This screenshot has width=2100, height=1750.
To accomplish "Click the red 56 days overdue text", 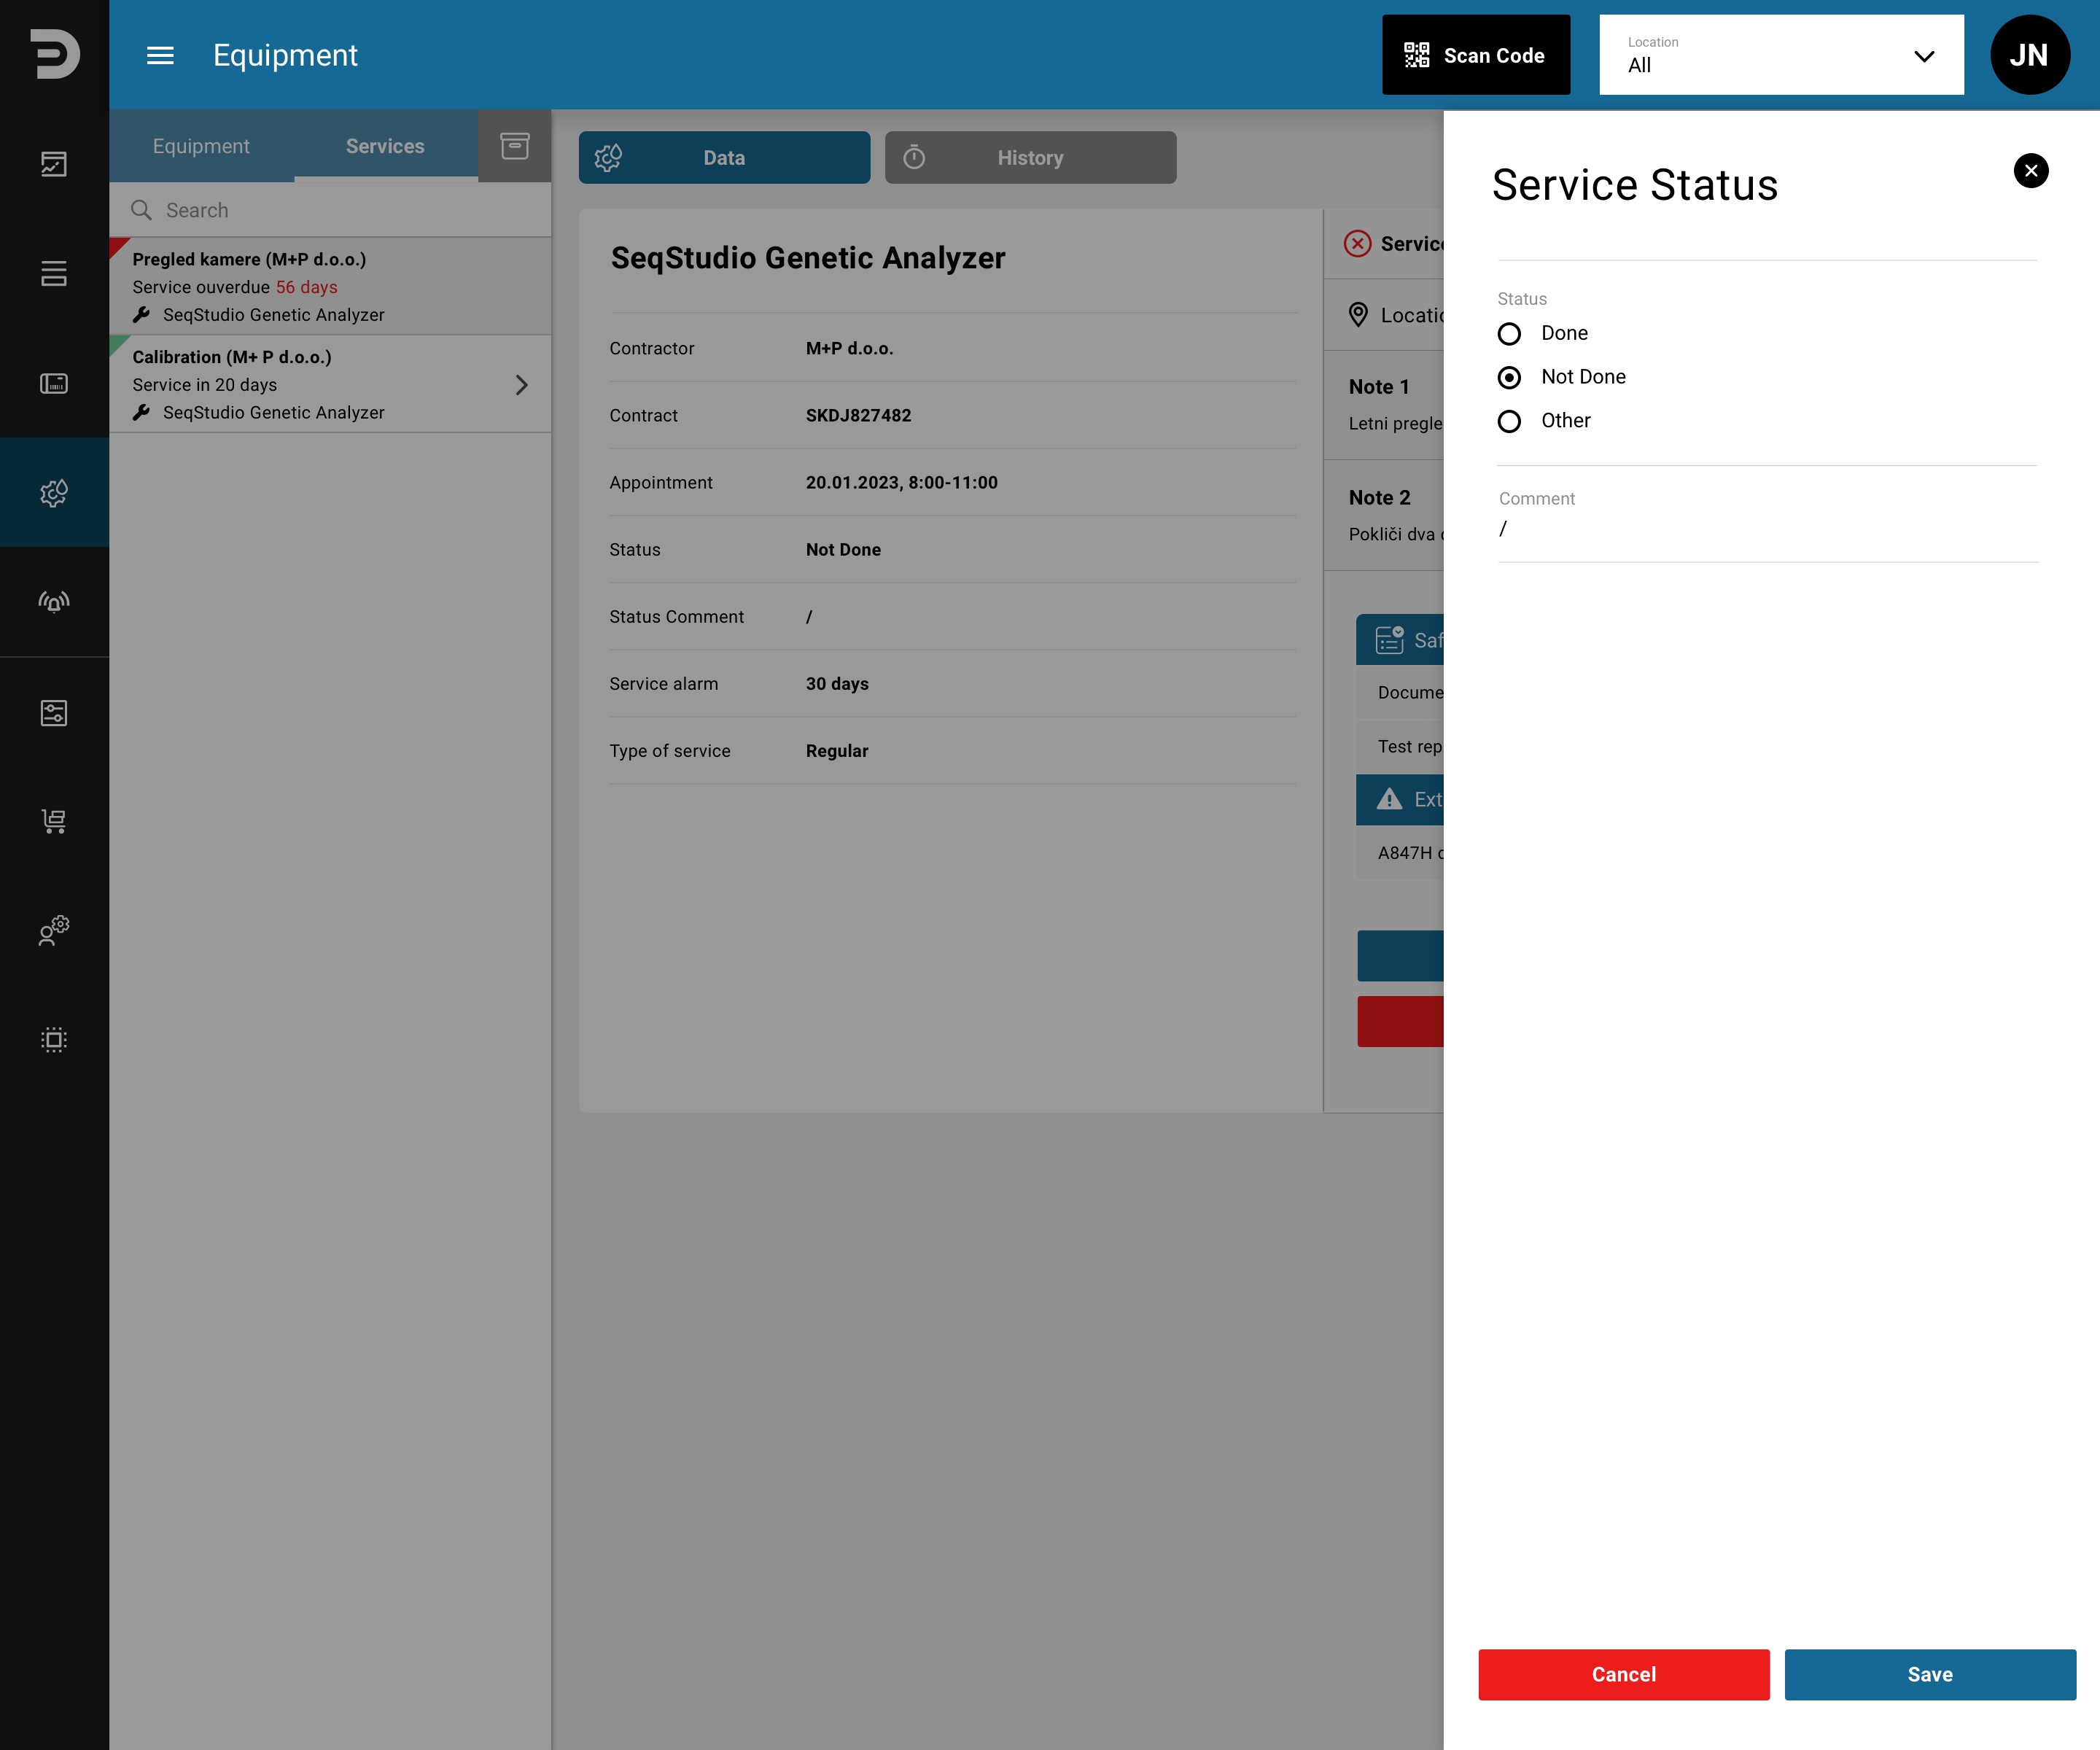I will 306,287.
